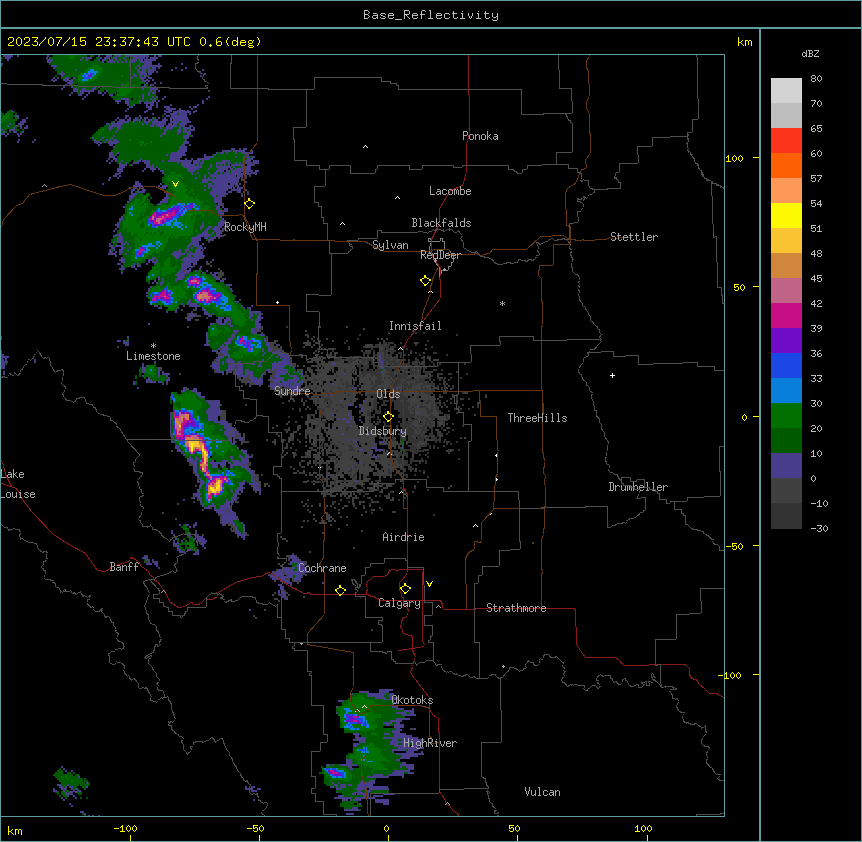Click the Innisfail city label
Viewport: 862px width, 842px height.
point(415,326)
